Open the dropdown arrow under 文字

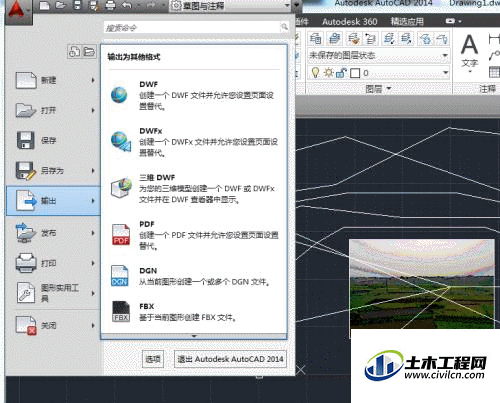(x=470, y=72)
